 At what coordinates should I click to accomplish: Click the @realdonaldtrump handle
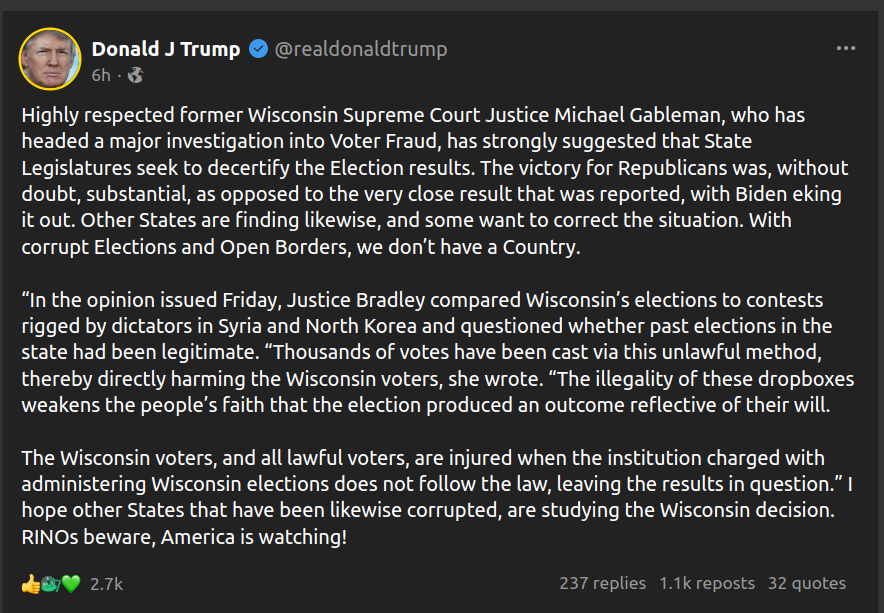pyautogui.click(x=361, y=49)
